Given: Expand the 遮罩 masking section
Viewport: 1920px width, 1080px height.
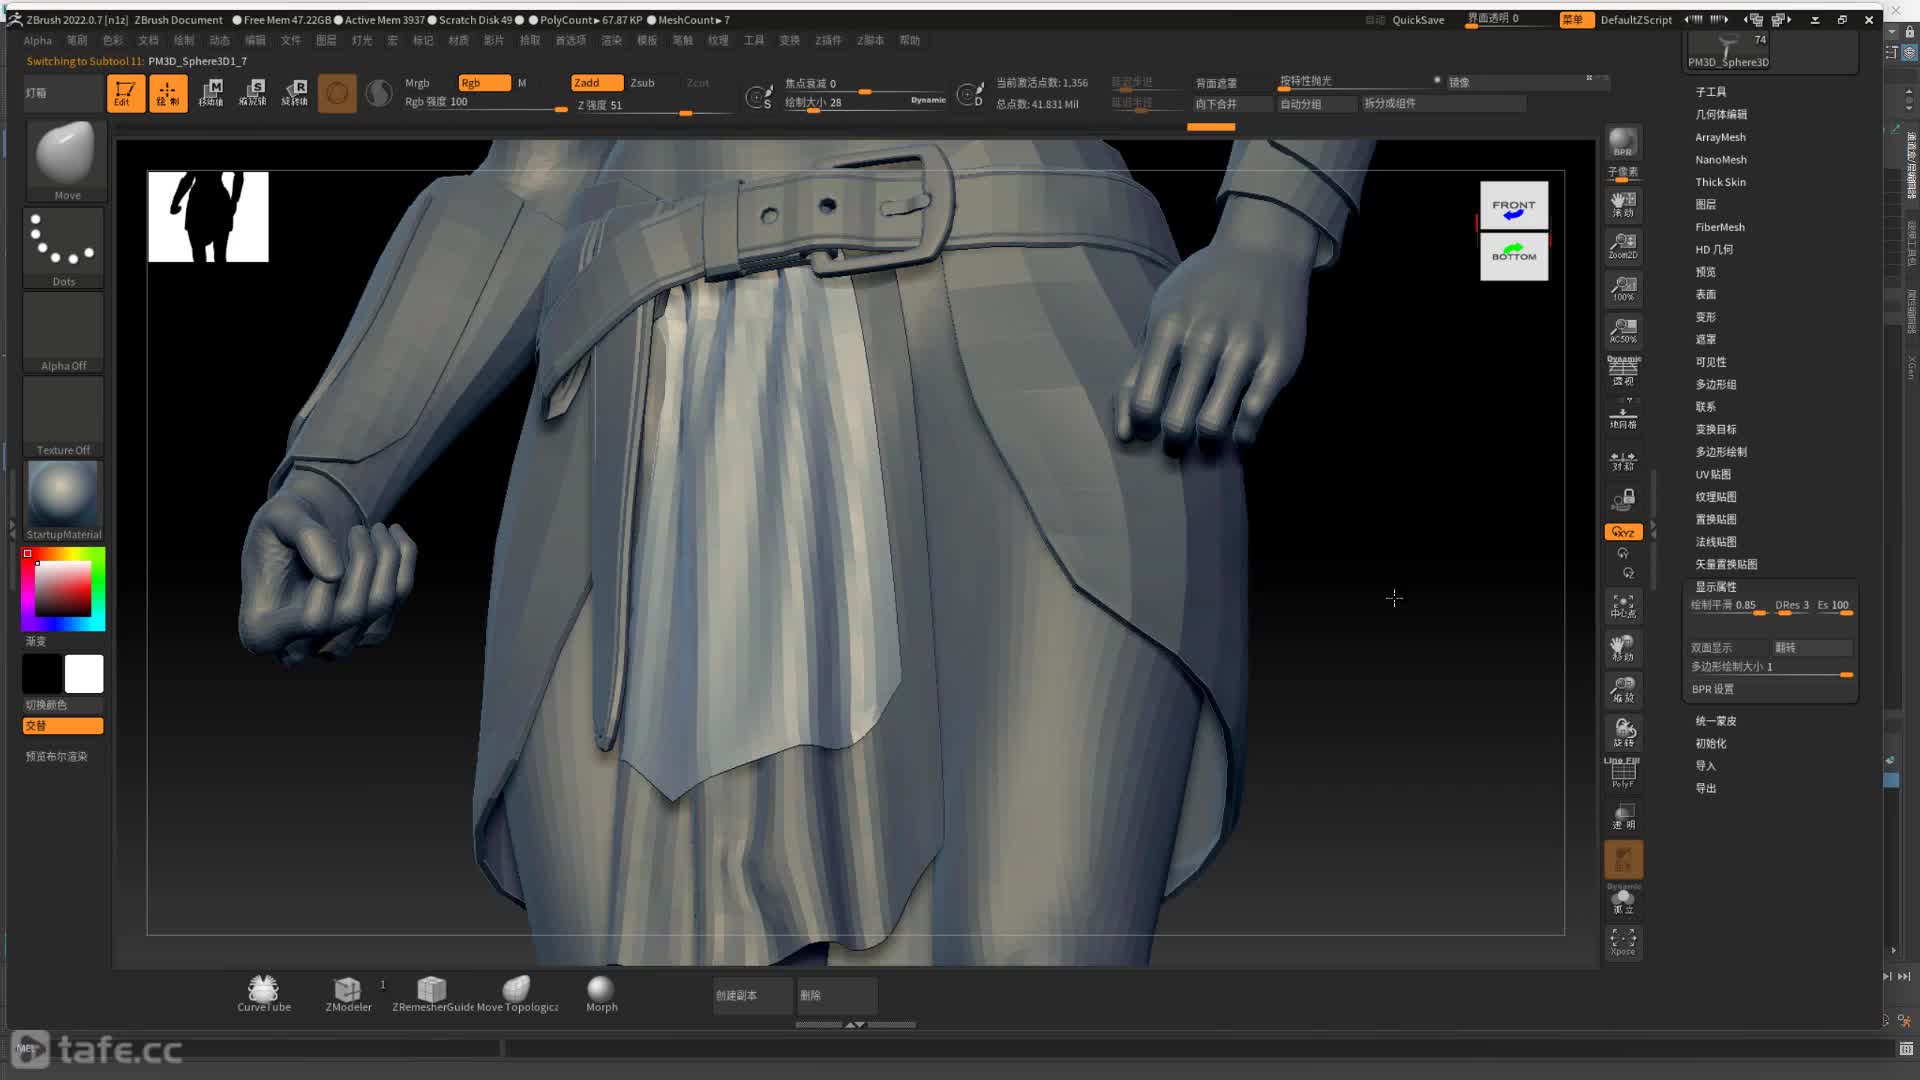Looking at the screenshot, I should (x=1705, y=339).
